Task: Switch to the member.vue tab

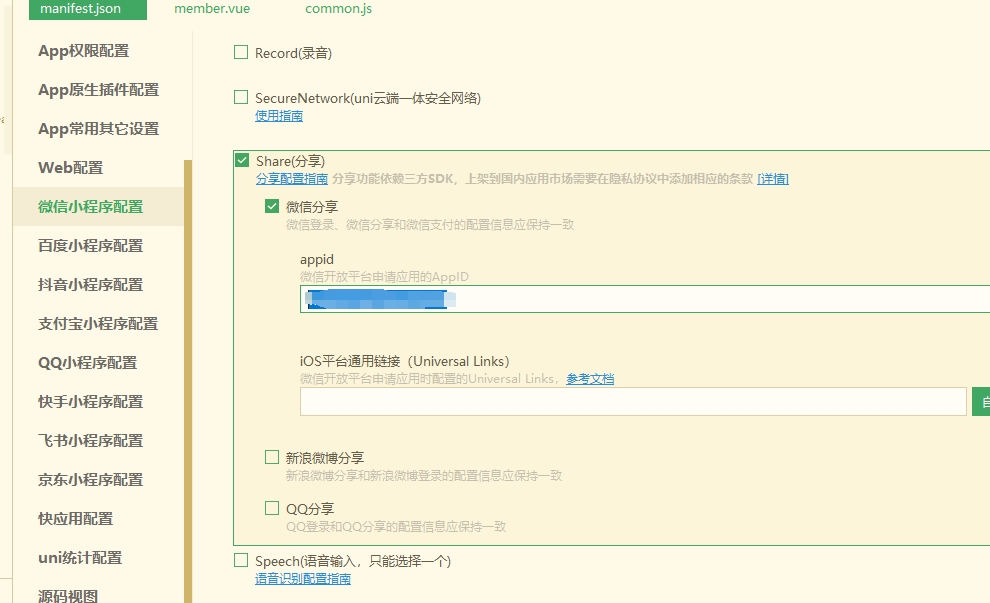Action: [211, 8]
